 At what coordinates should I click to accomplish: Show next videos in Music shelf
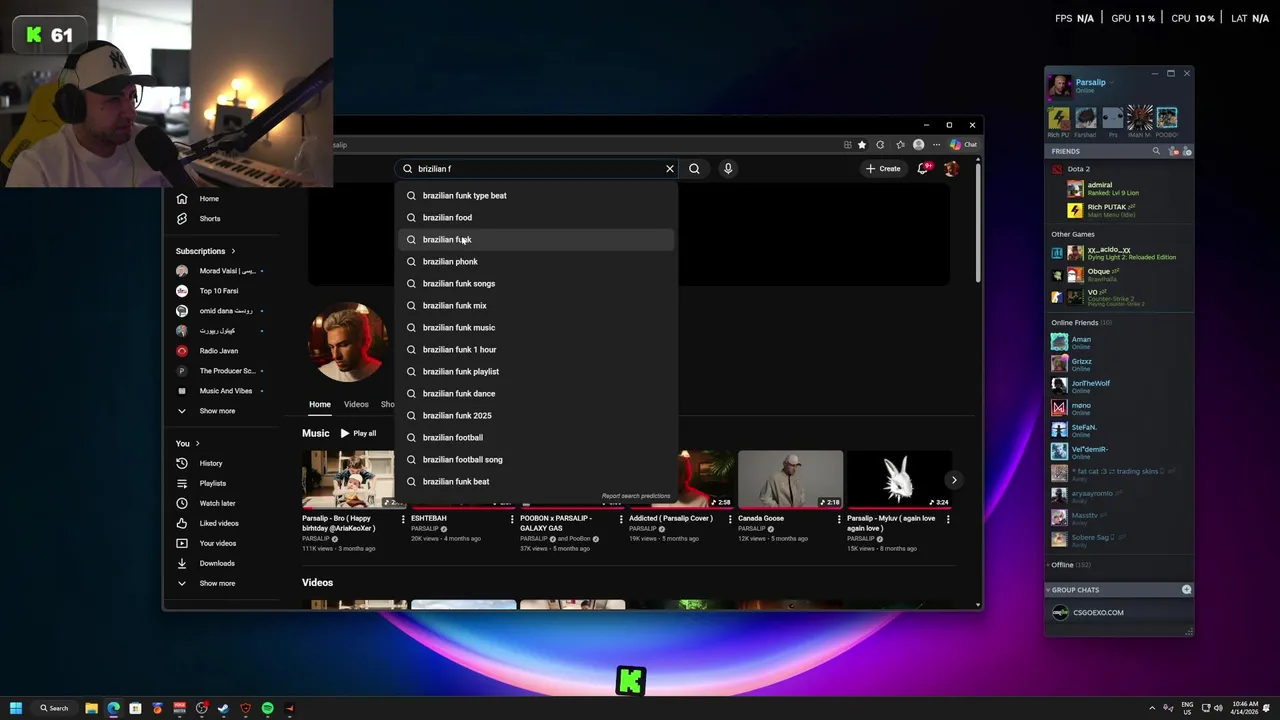coord(954,480)
